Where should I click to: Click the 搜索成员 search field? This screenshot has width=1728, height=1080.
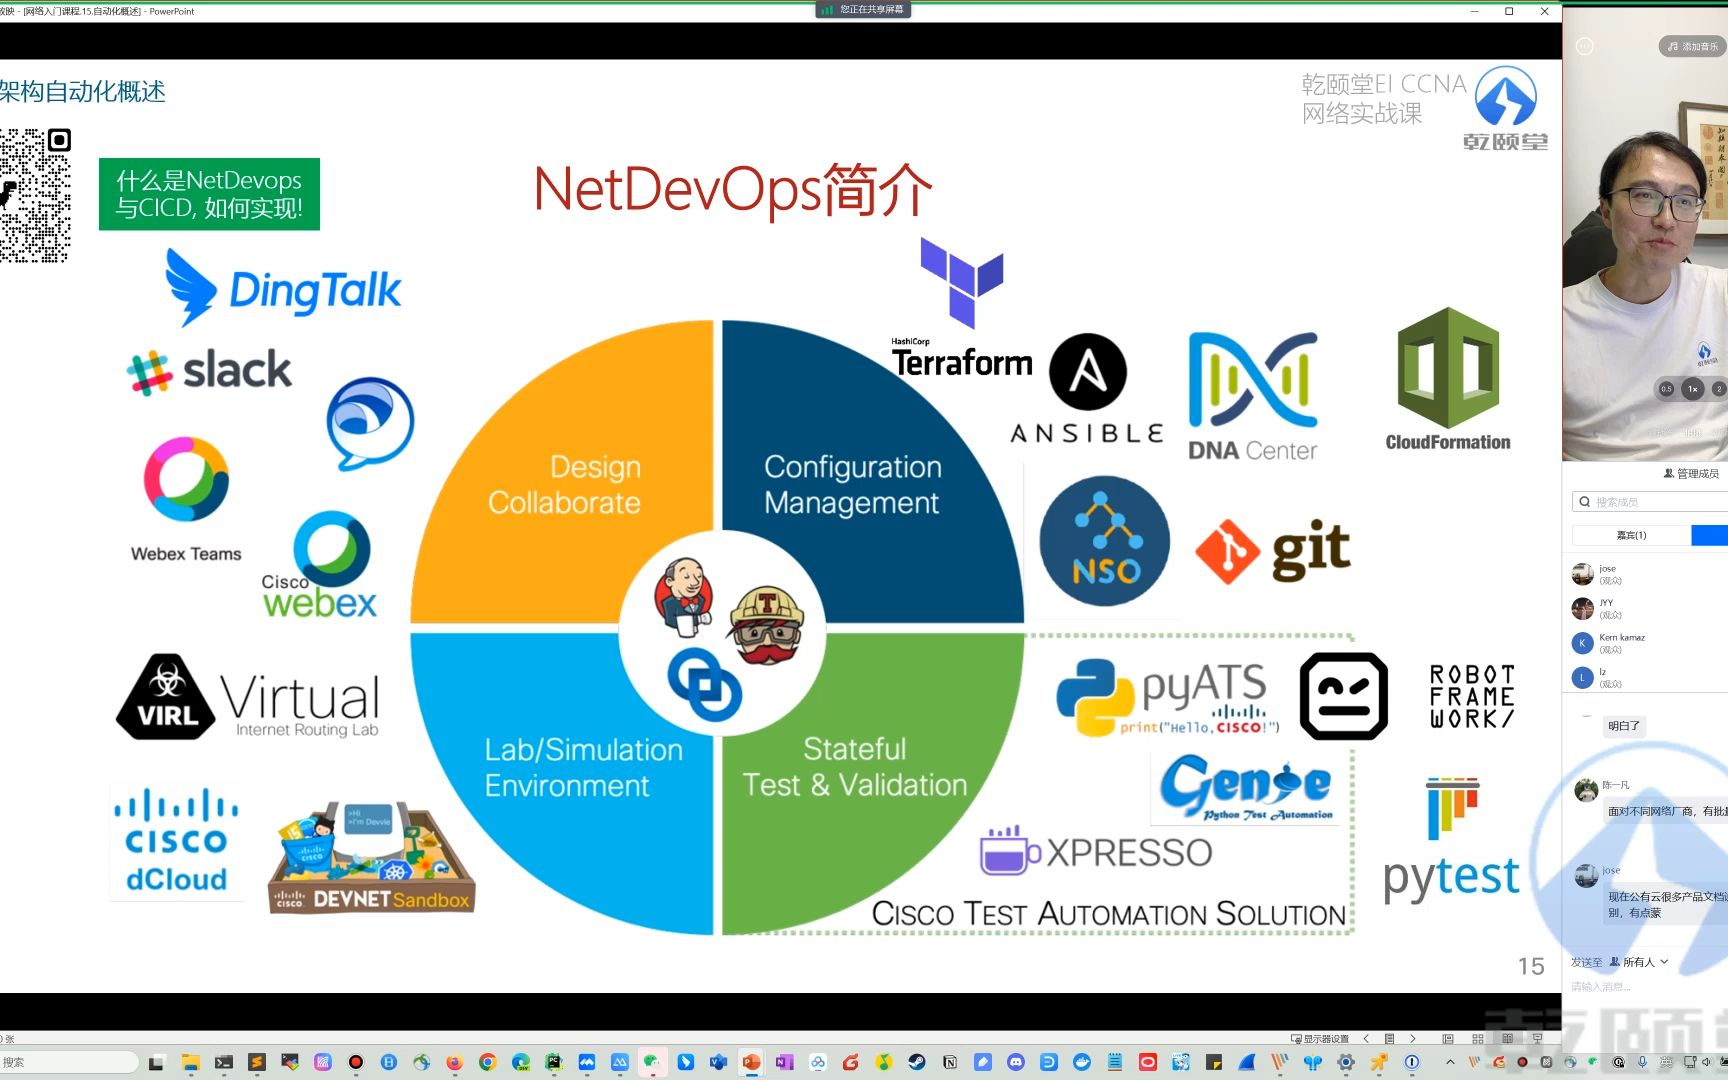pos(1650,502)
